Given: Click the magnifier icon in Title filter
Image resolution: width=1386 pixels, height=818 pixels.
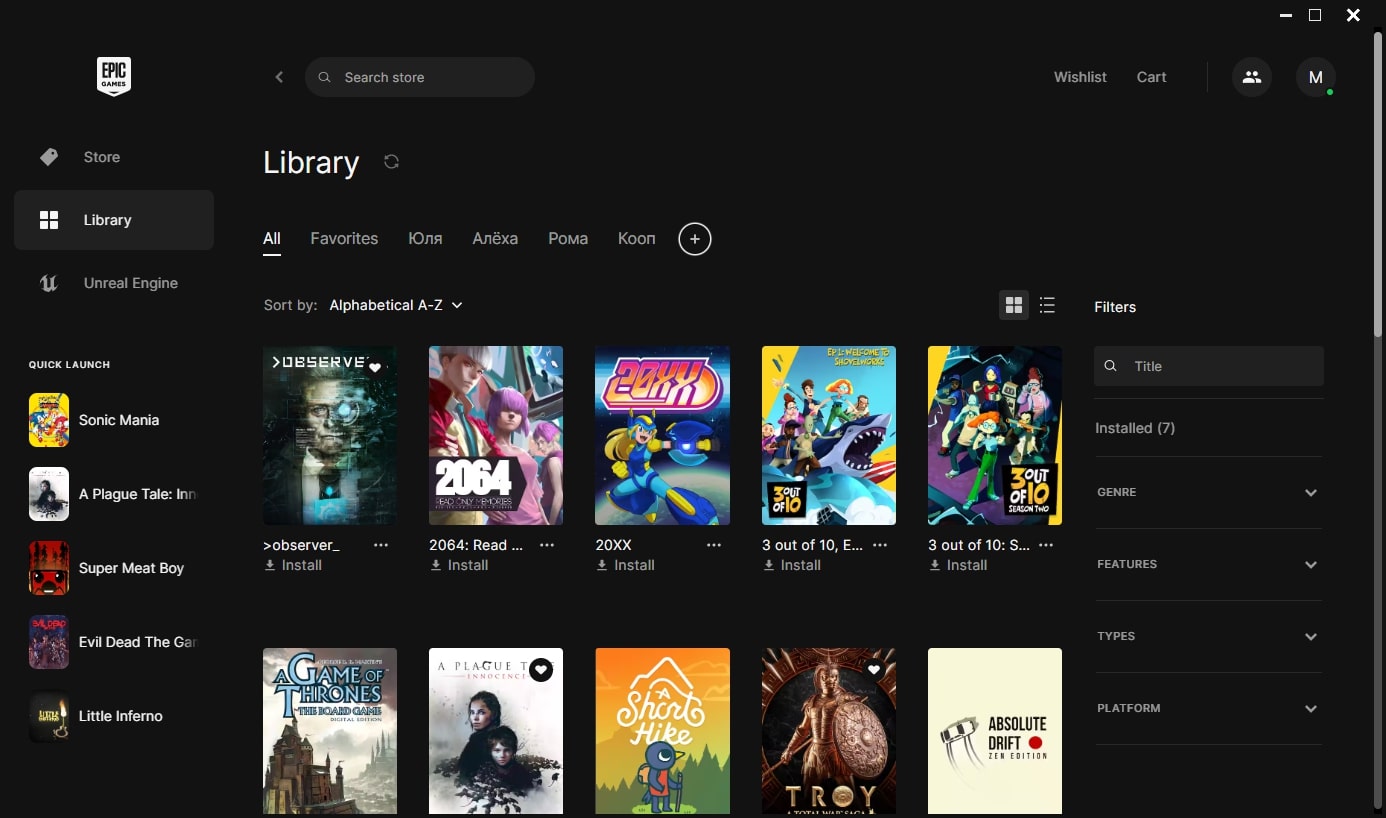Looking at the screenshot, I should tap(1110, 366).
